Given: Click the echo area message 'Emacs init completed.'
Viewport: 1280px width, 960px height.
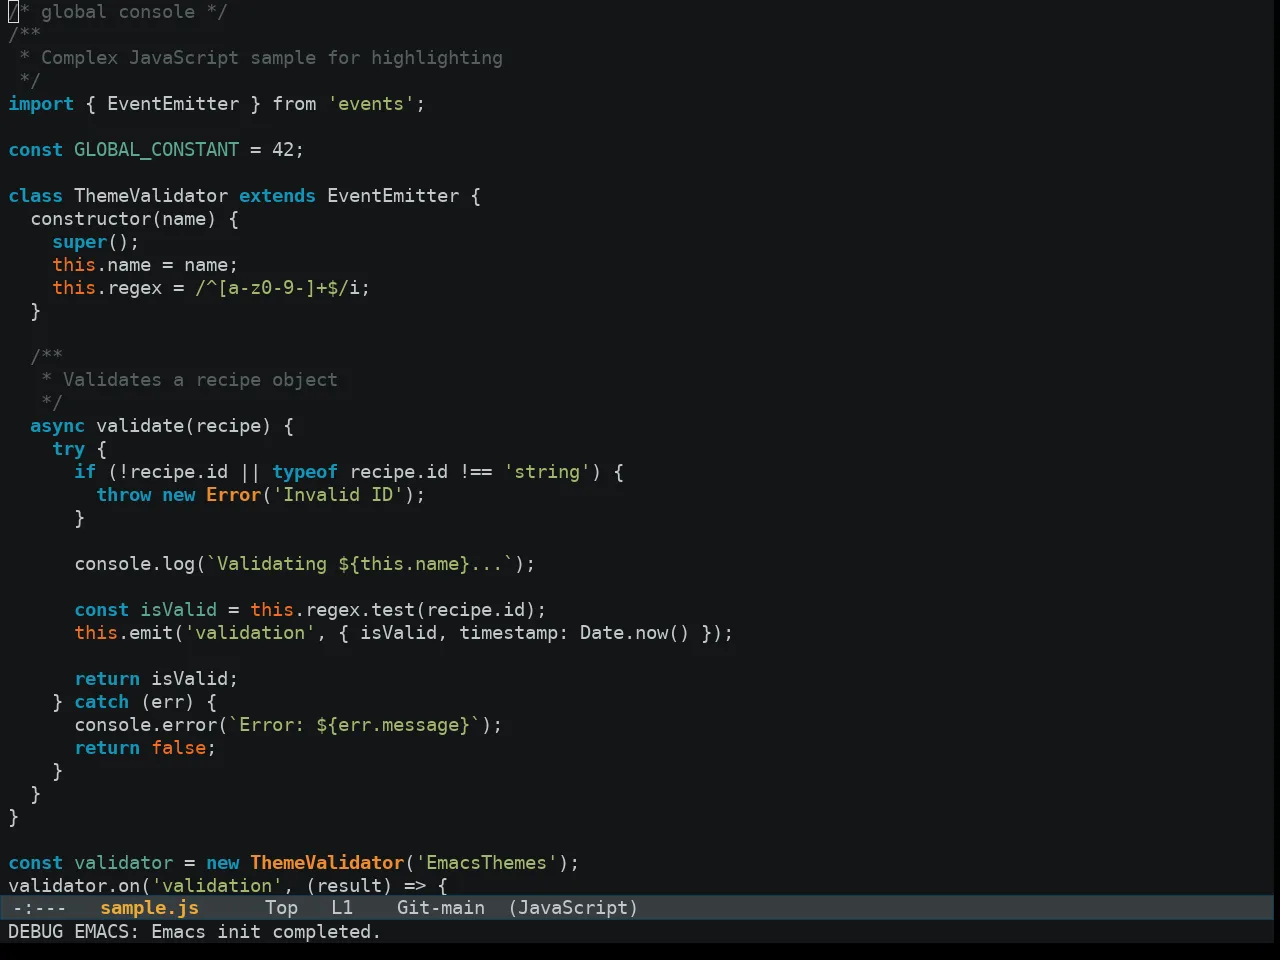Looking at the screenshot, I should coord(266,932).
